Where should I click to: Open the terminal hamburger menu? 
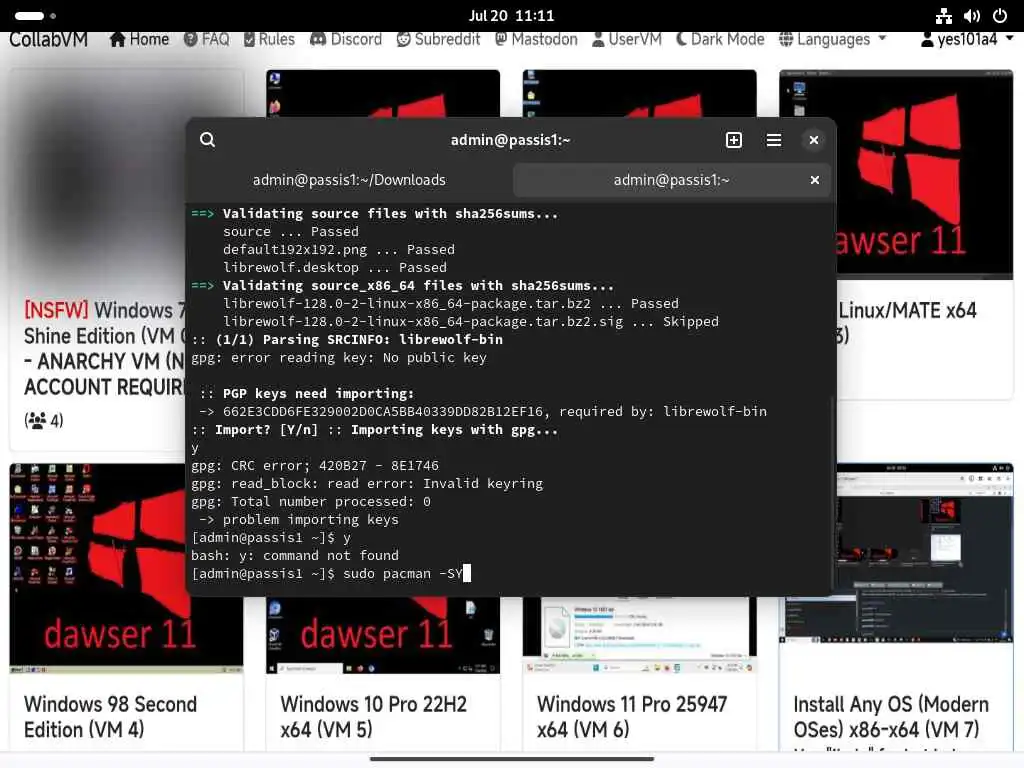click(x=773, y=140)
